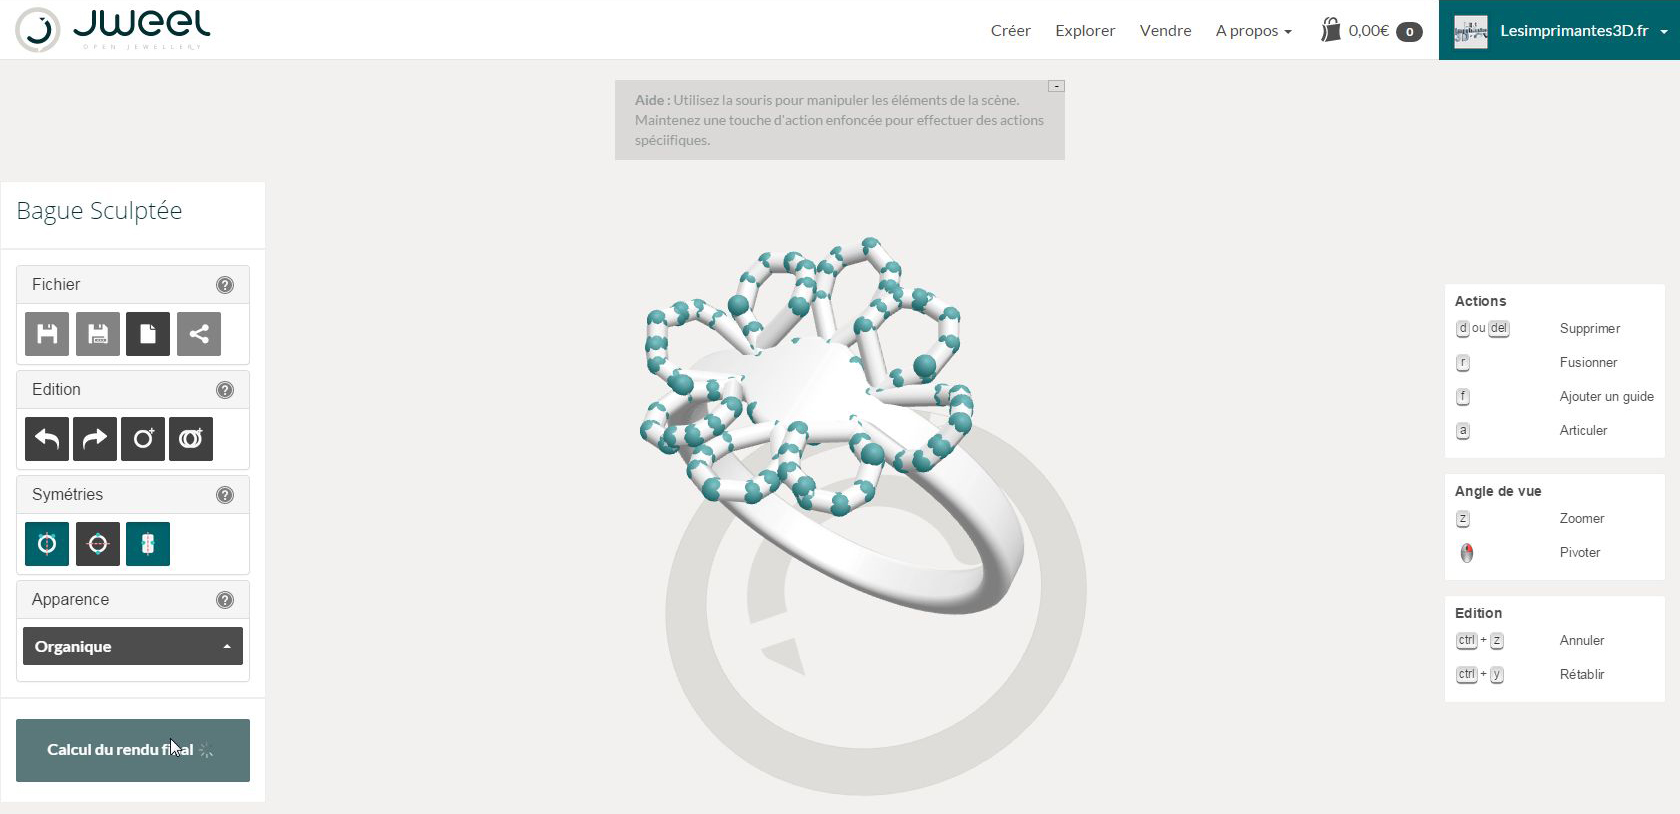Toggle the vertical axis symmetry button
The image size is (1680, 814).
click(x=47, y=544)
